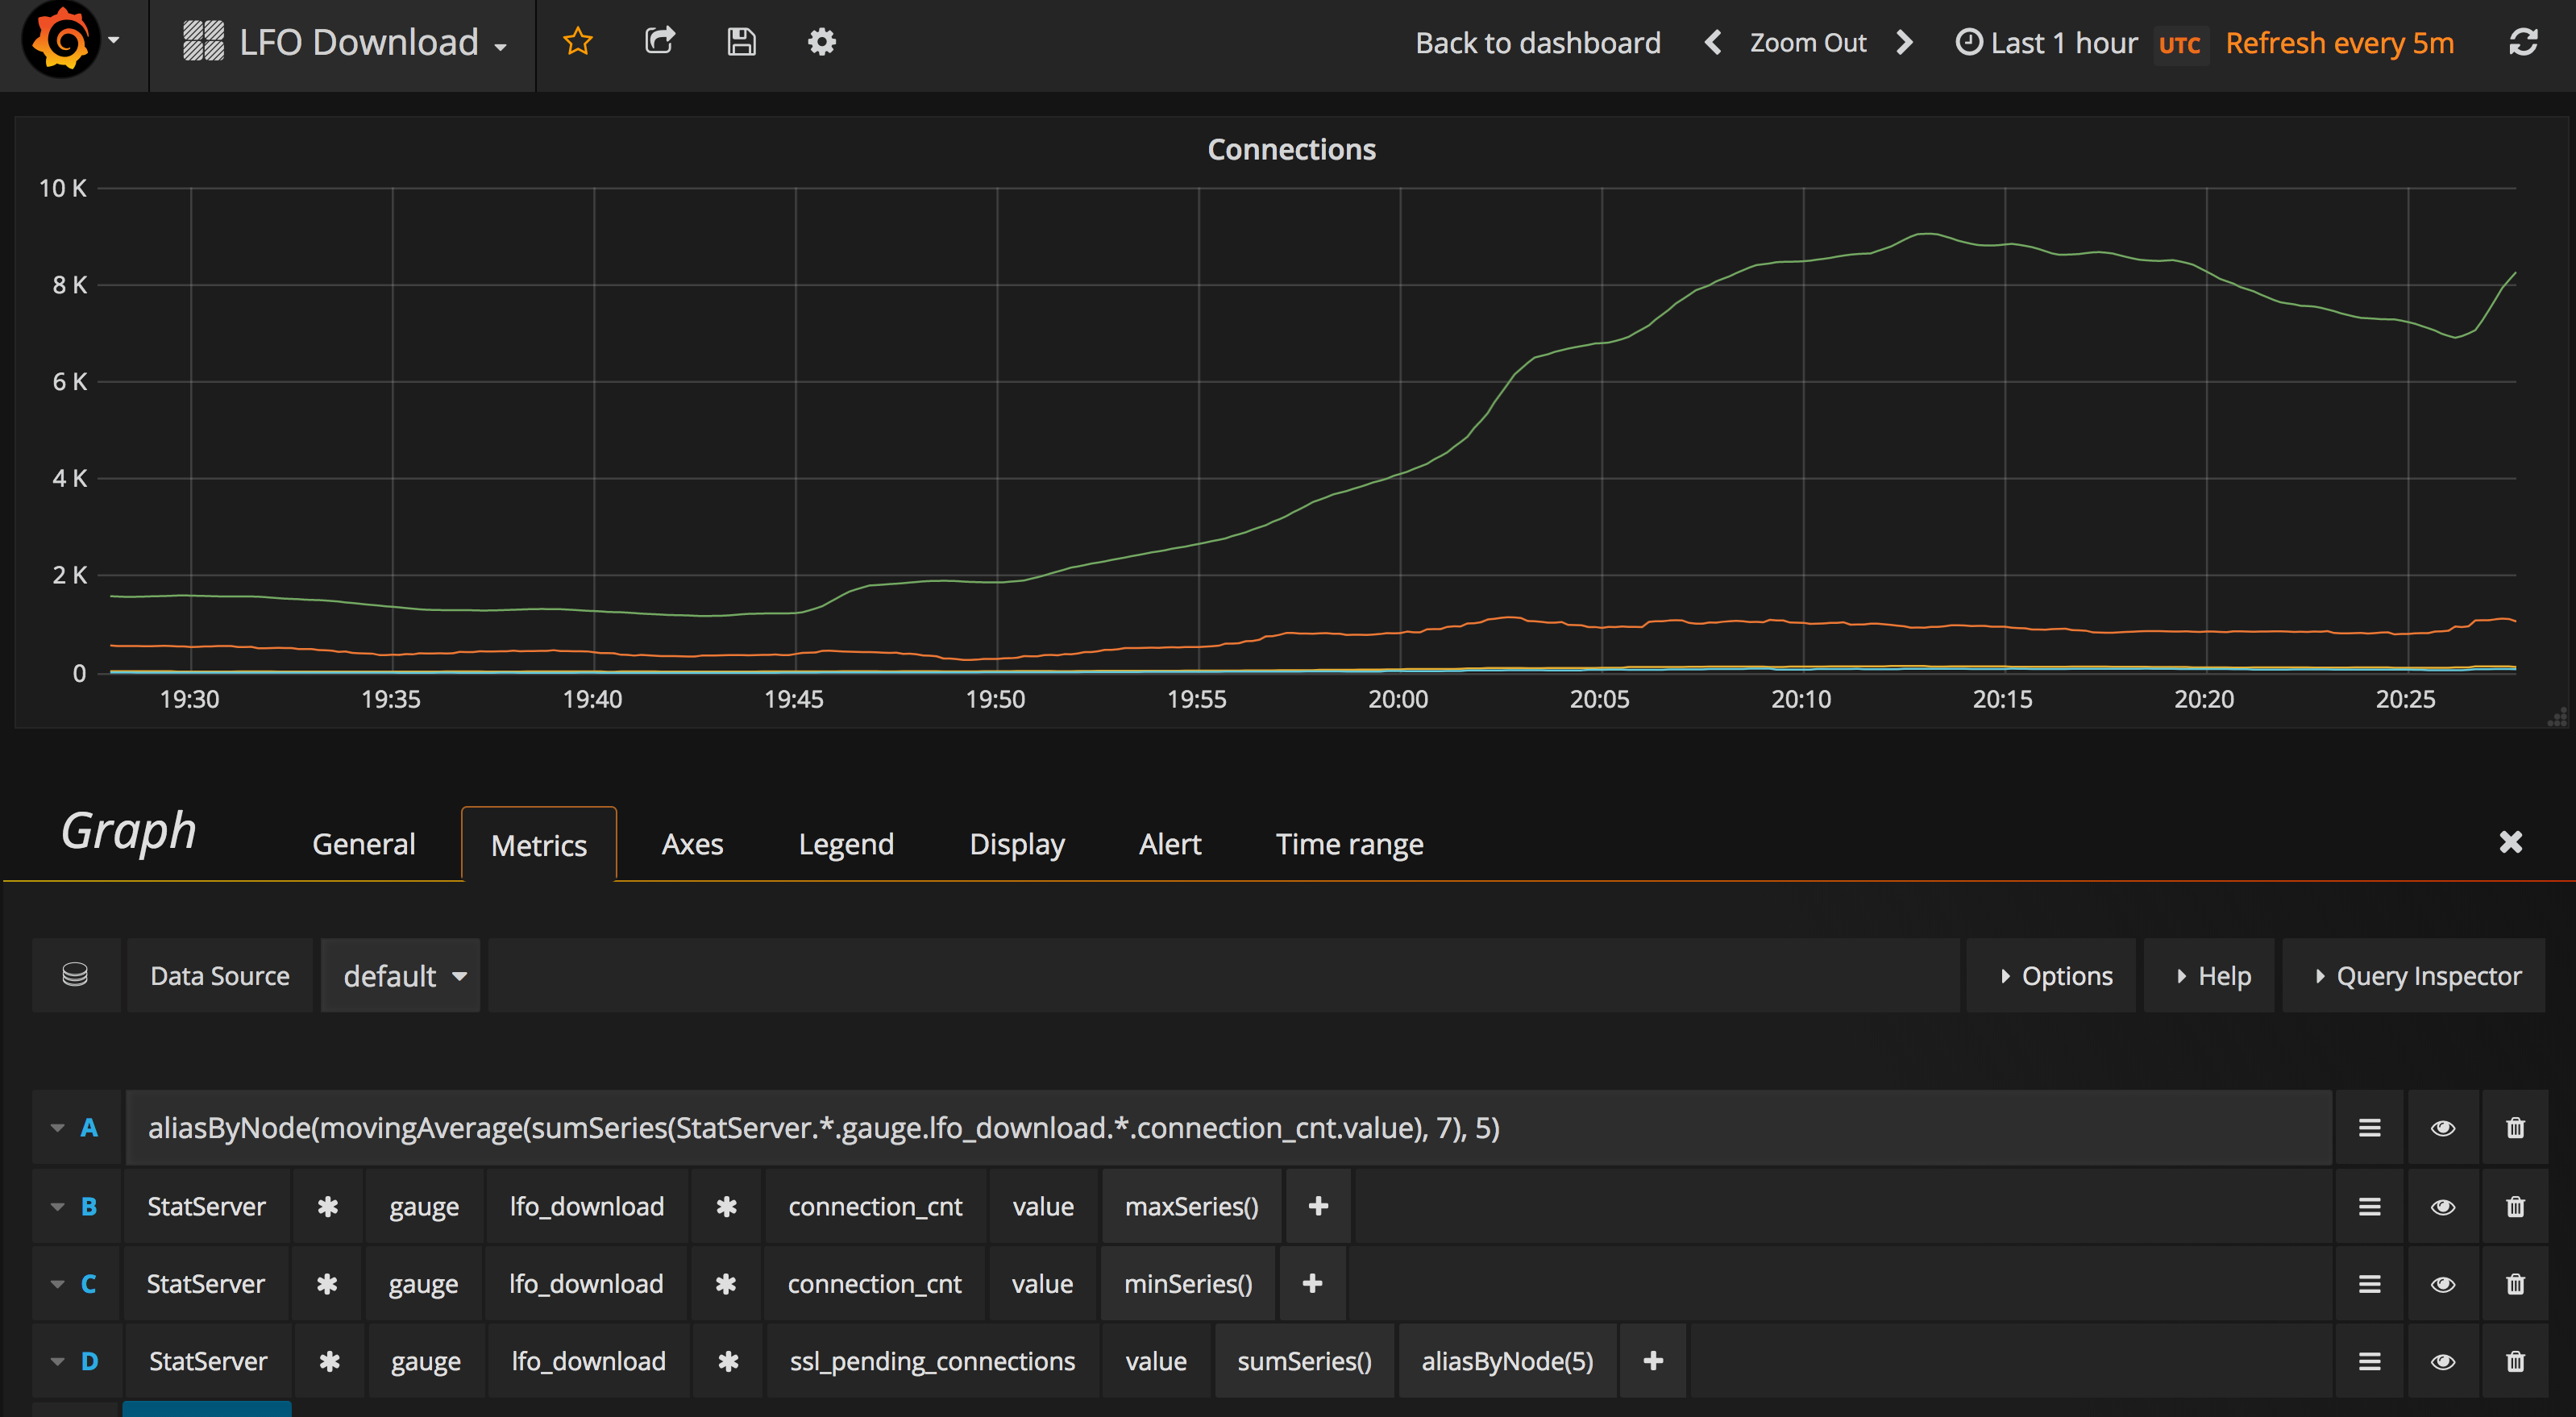2576x1417 pixels.
Task: Click the share dashboard icon
Action: pyautogui.click(x=660, y=42)
